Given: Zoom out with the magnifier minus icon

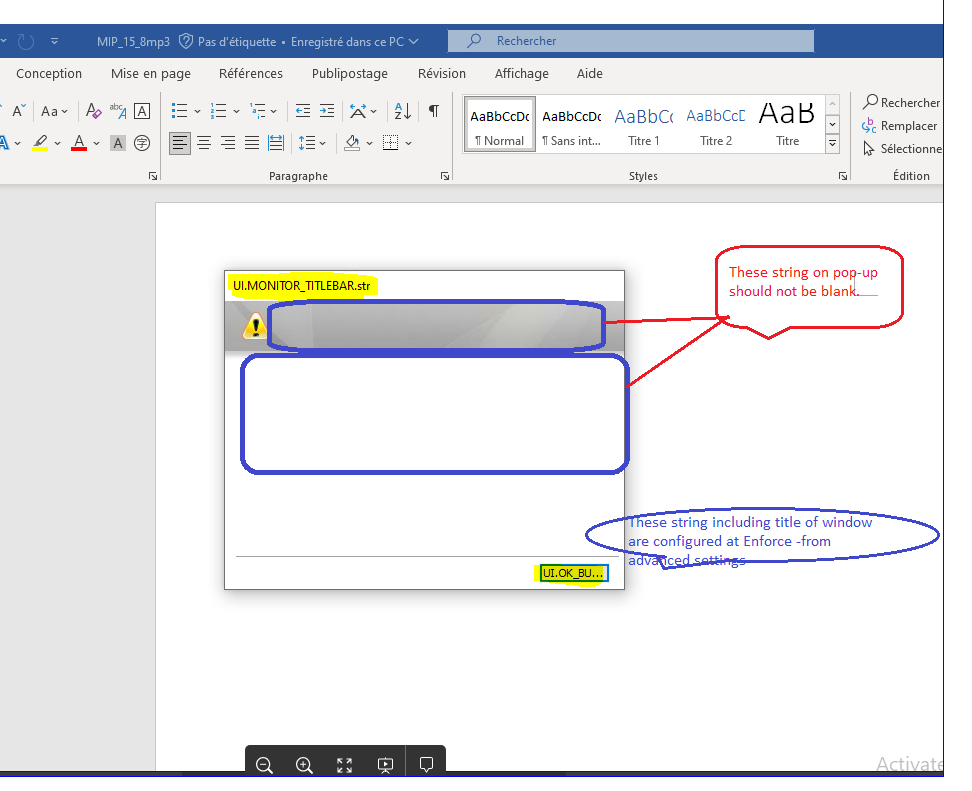Looking at the screenshot, I should point(265,765).
